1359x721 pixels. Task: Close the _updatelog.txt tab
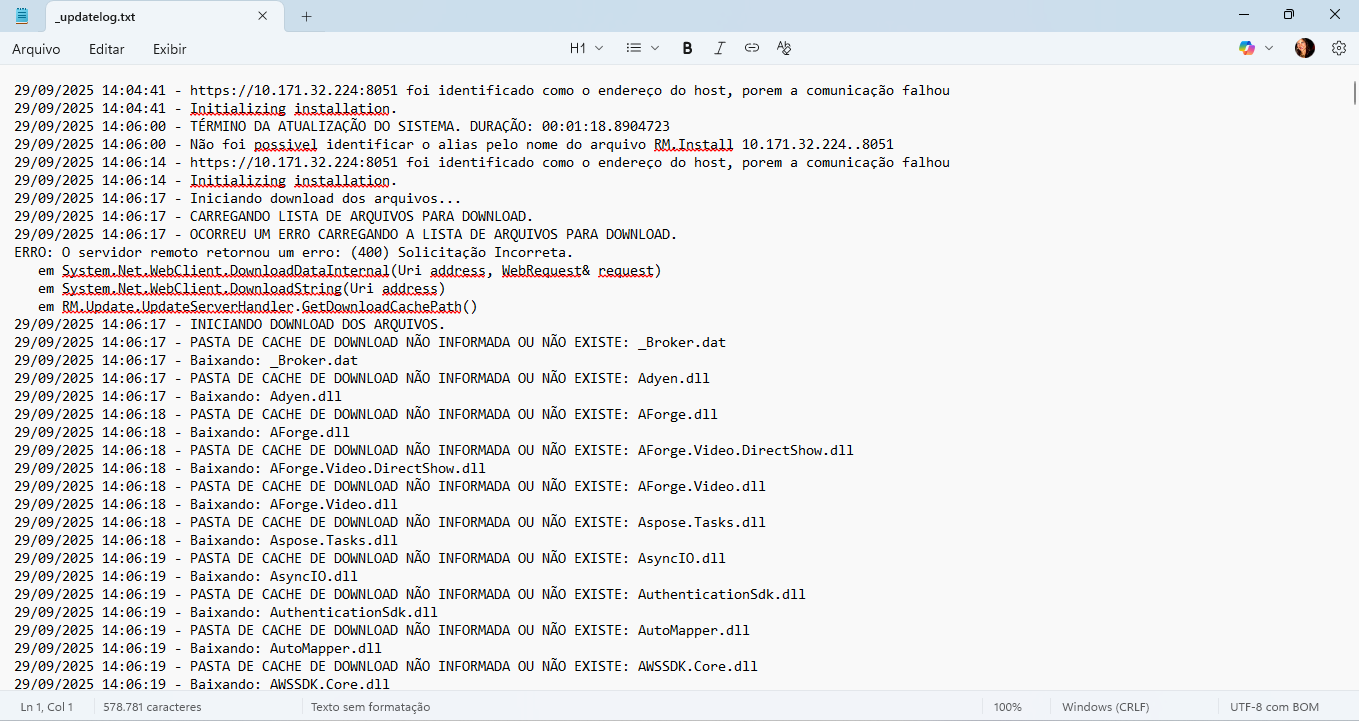point(263,16)
